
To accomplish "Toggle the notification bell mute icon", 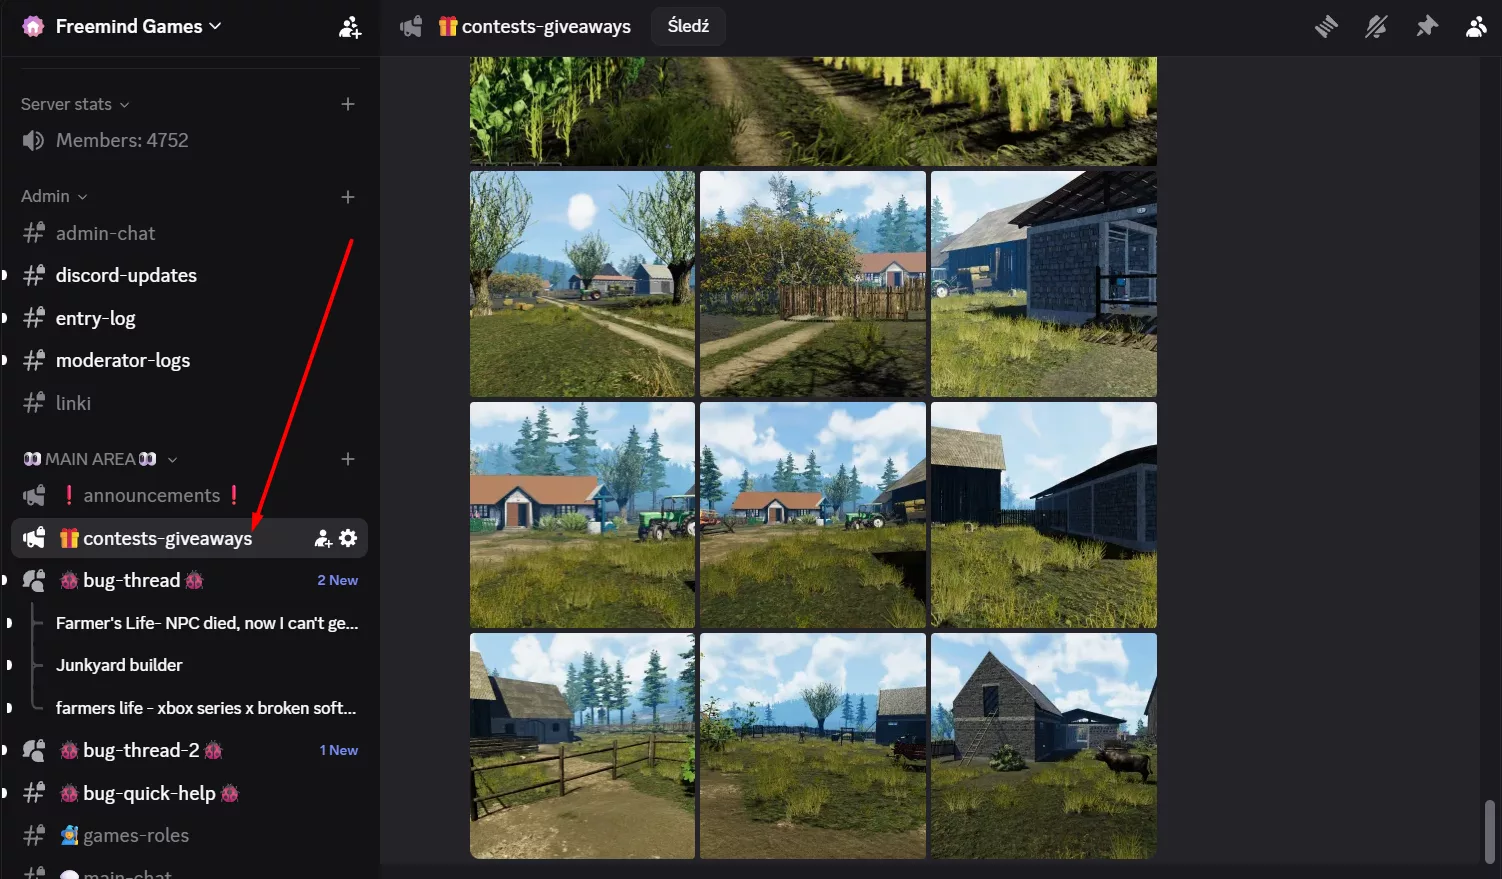I will click(x=1376, y=27).
